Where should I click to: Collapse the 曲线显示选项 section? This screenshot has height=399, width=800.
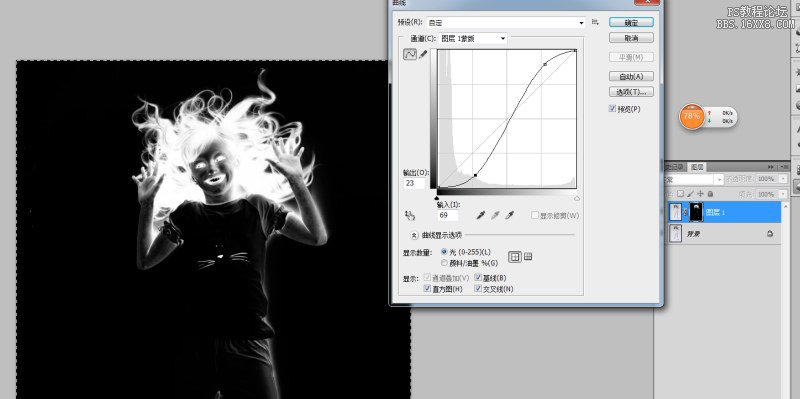(x=414, y=235)
